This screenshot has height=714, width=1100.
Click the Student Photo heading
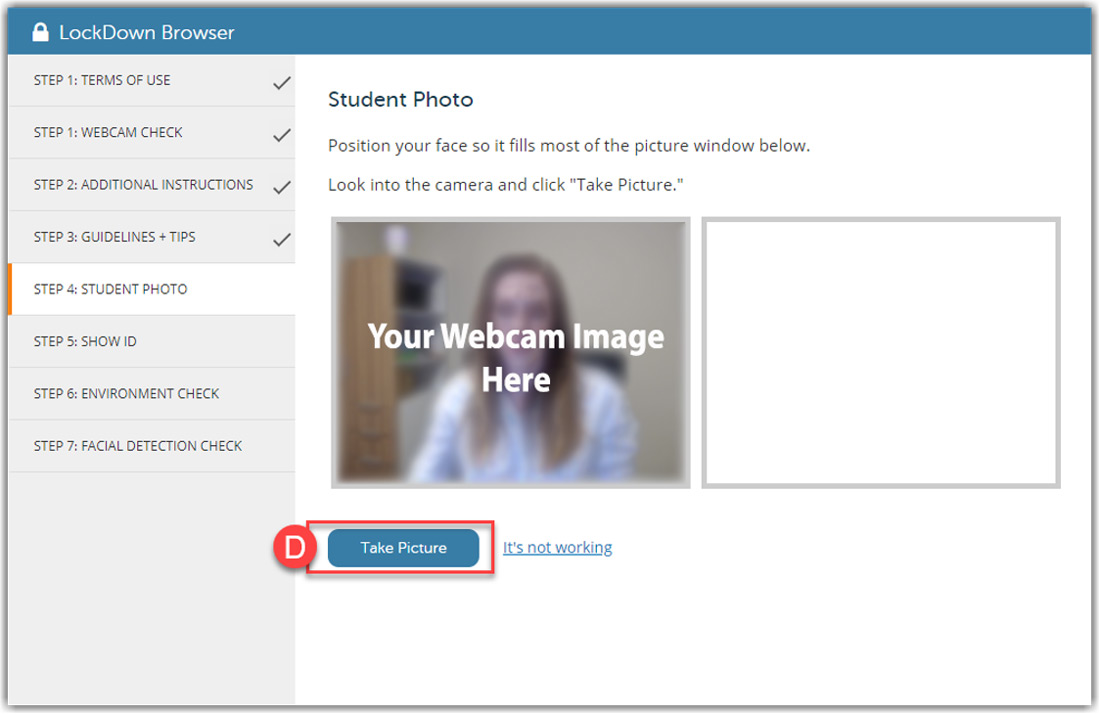coord(400,100)
